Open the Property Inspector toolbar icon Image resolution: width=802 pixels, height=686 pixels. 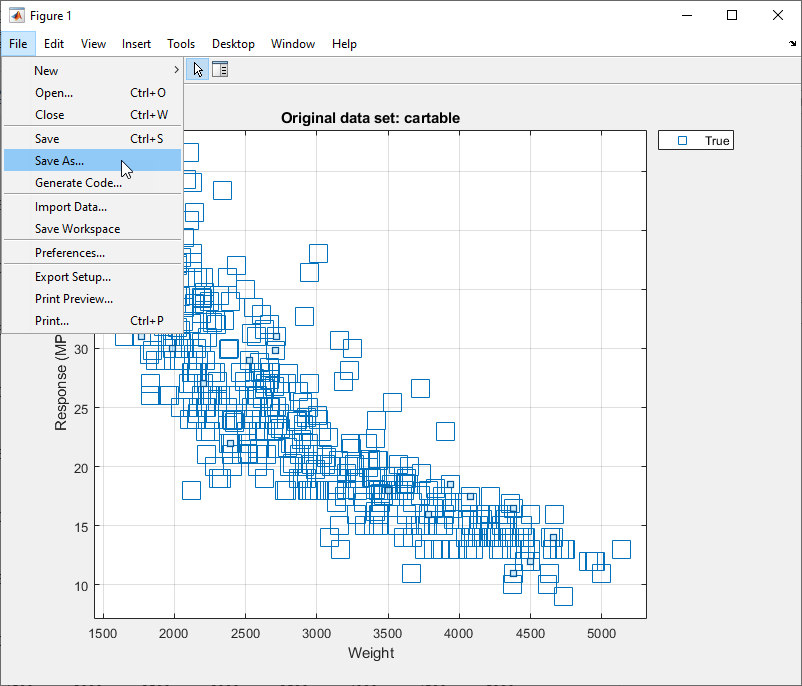pyautogui.click(x=220, y=69)
